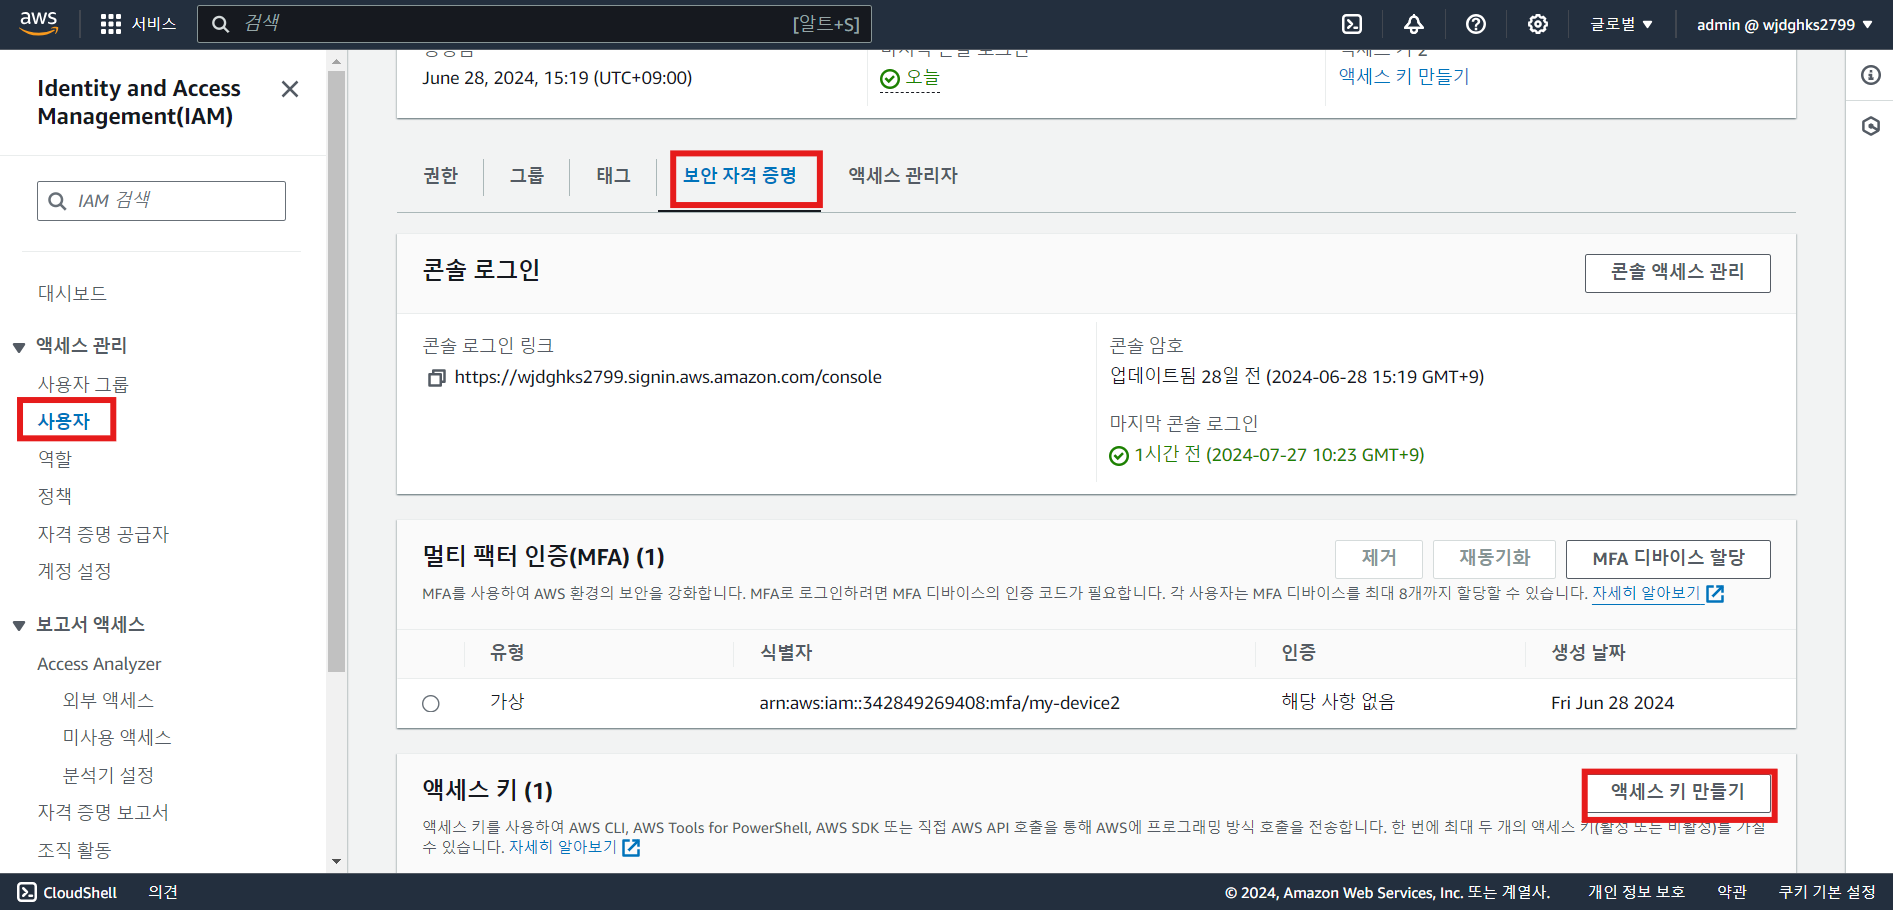1893x910 pixels.
Task: Click the arn:aws:iam::342849269408:mfa/my-device2 identifier
Action: tap(939, 703)
